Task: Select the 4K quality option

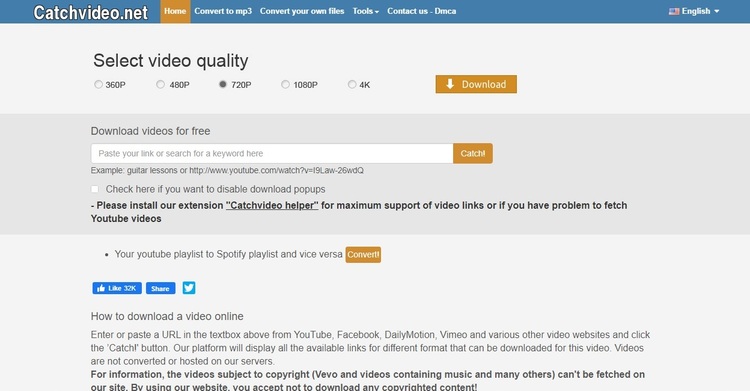Action: coord(352,85)
